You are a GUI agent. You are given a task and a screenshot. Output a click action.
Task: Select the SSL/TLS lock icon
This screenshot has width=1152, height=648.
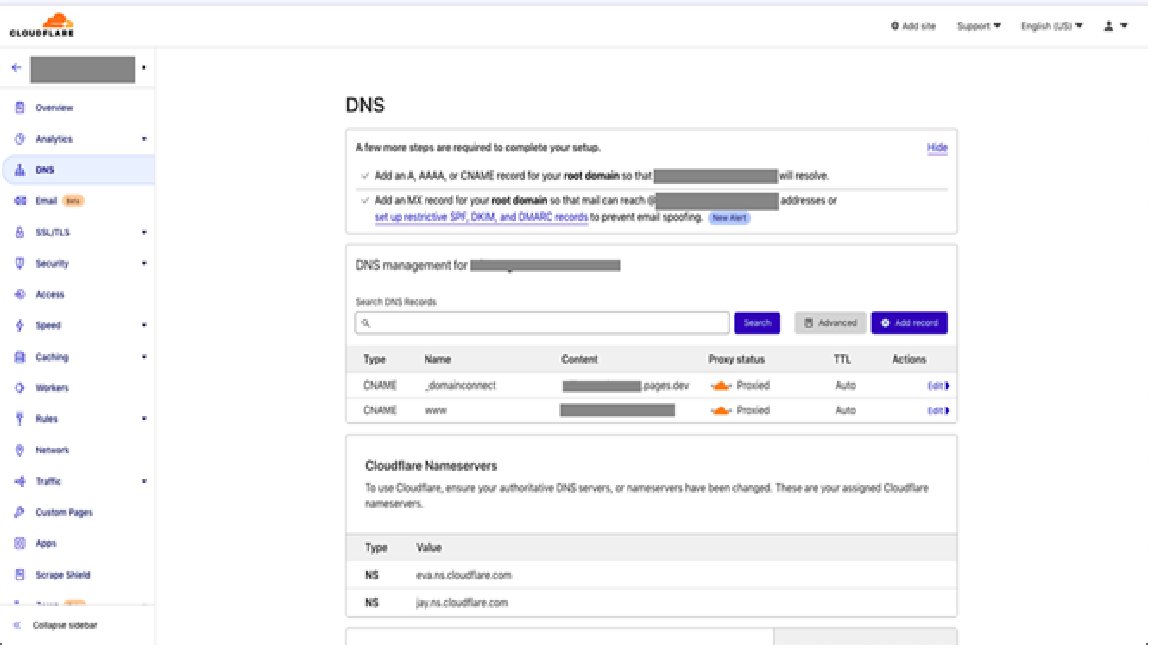[20, 233]
